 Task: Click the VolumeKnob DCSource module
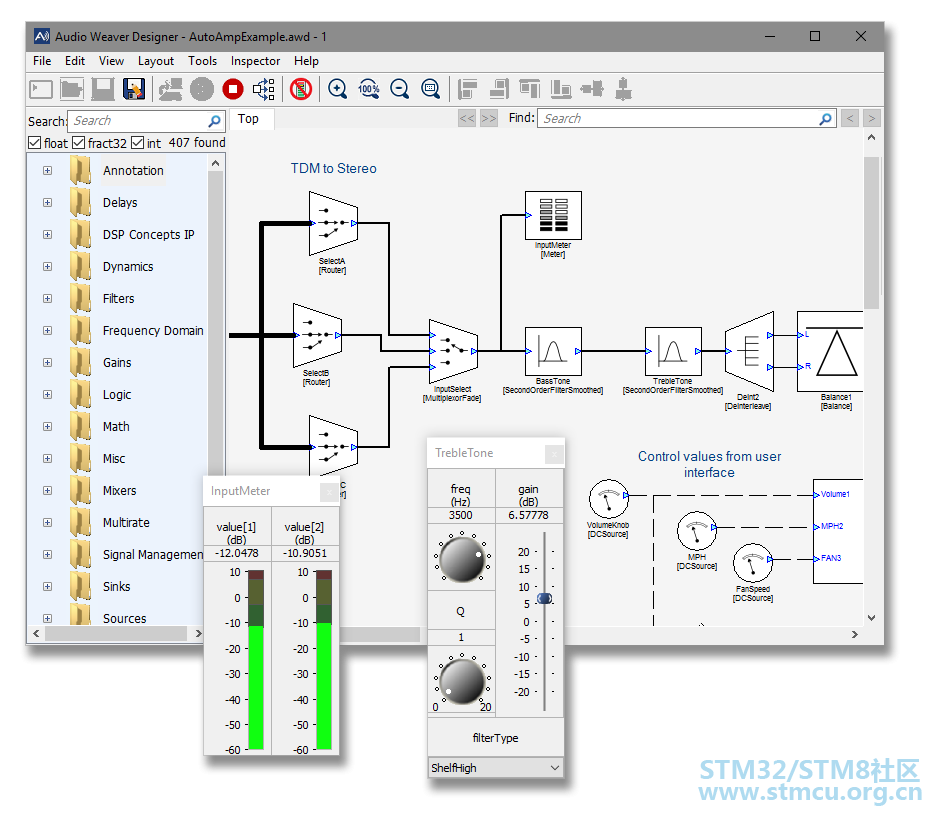coord(608,499)
